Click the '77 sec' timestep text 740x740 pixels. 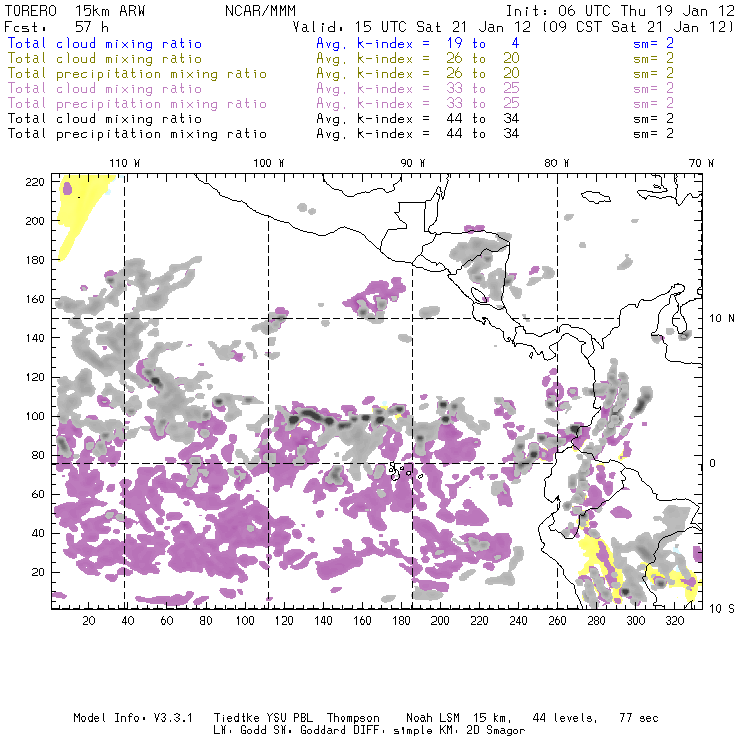(639, 718)
